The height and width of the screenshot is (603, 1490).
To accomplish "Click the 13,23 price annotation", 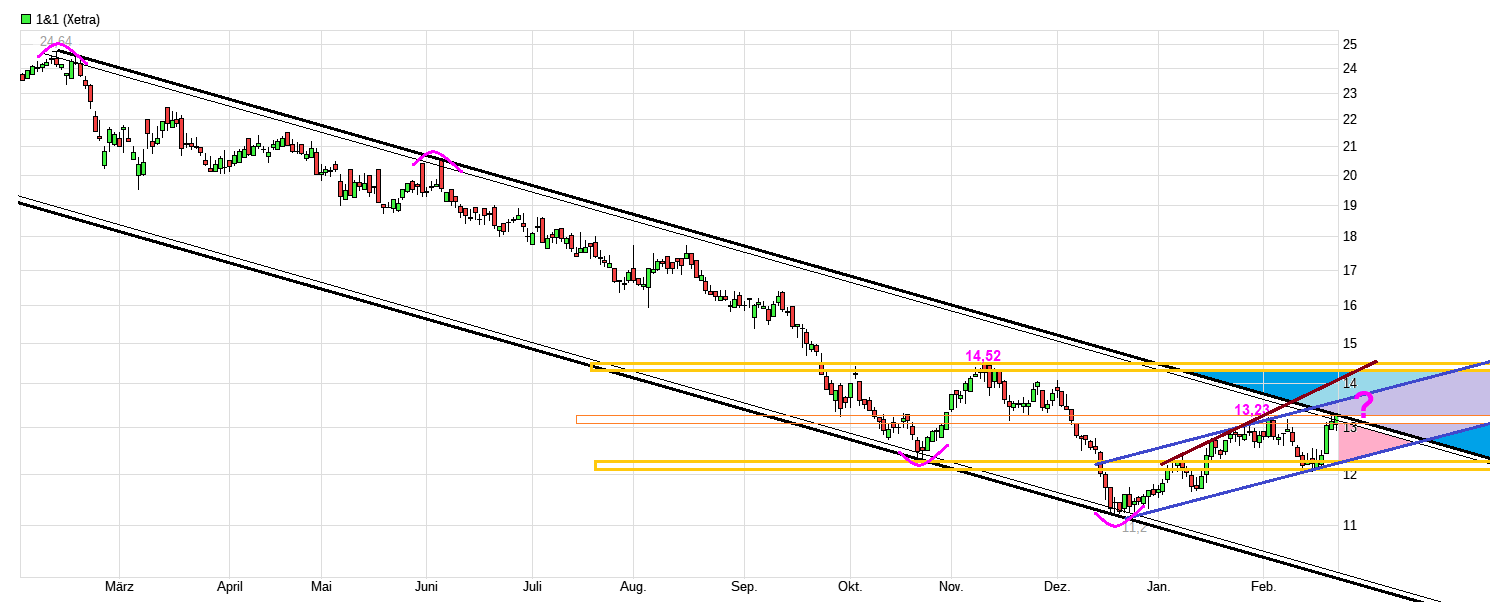I will (1252, 410).
